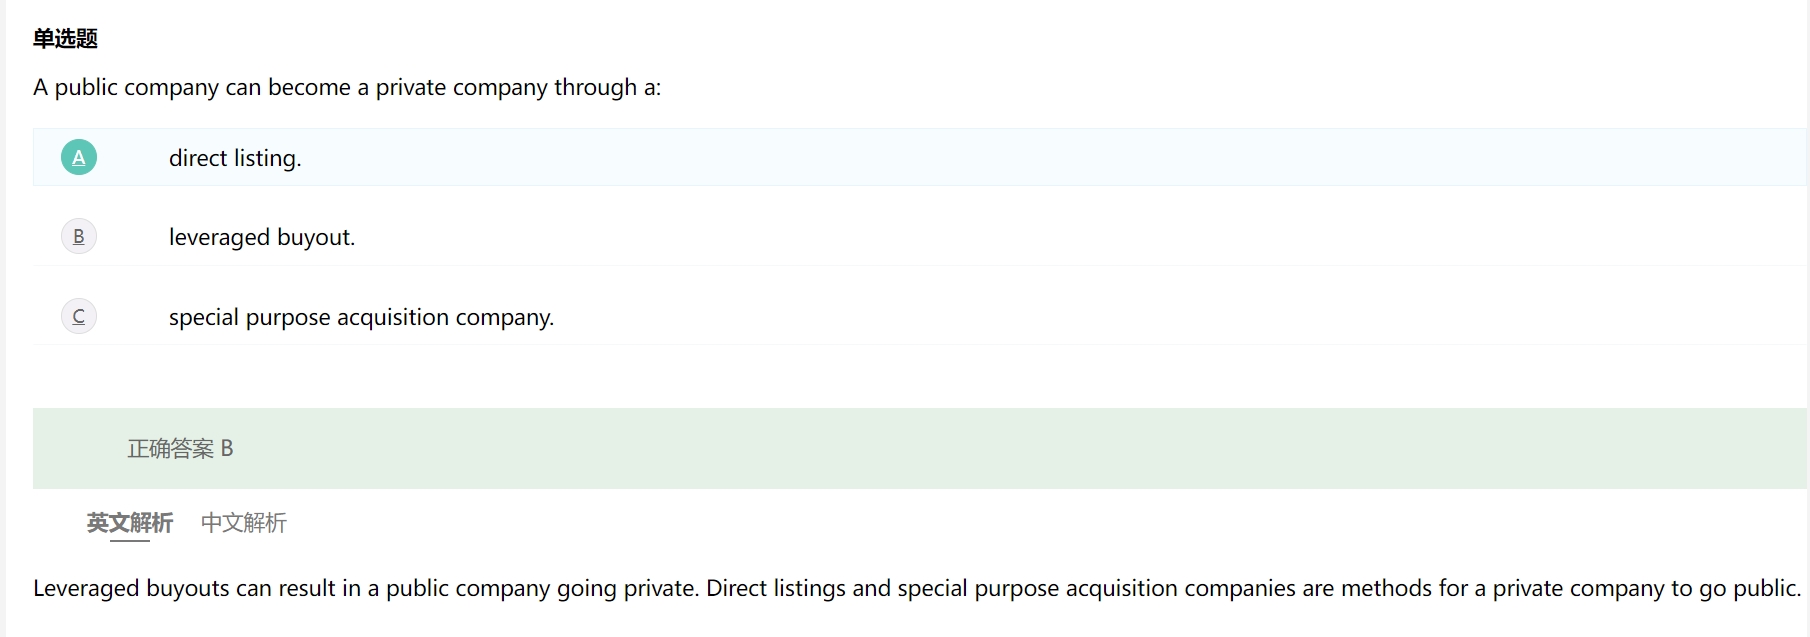This screenshot has width=1810, height=637.
Task: Click the 'Leveraged buyouts can result' explanation sentence
Action: point(366,588)
